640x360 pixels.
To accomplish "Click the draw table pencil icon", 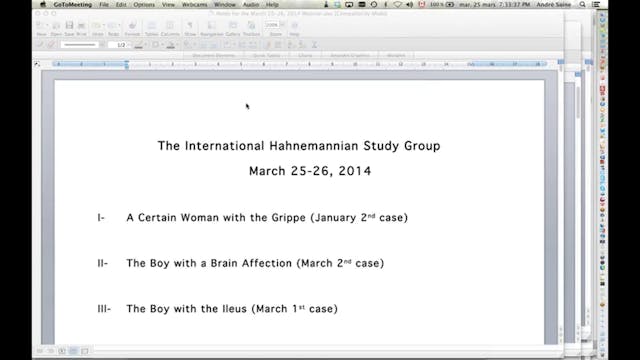I will click(40, 45).
